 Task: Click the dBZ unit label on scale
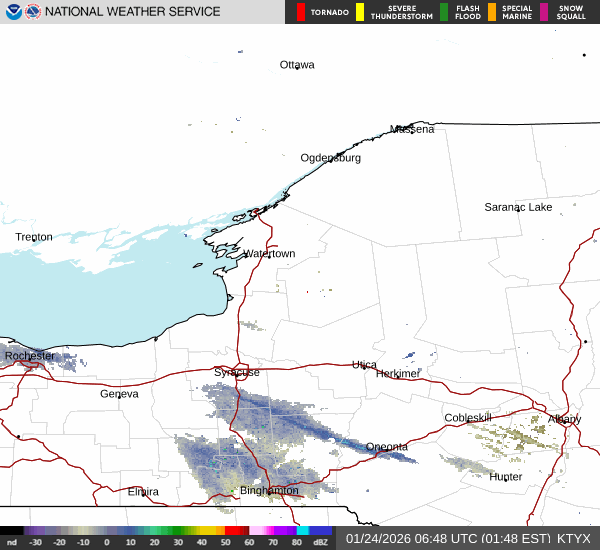[321, 542]
